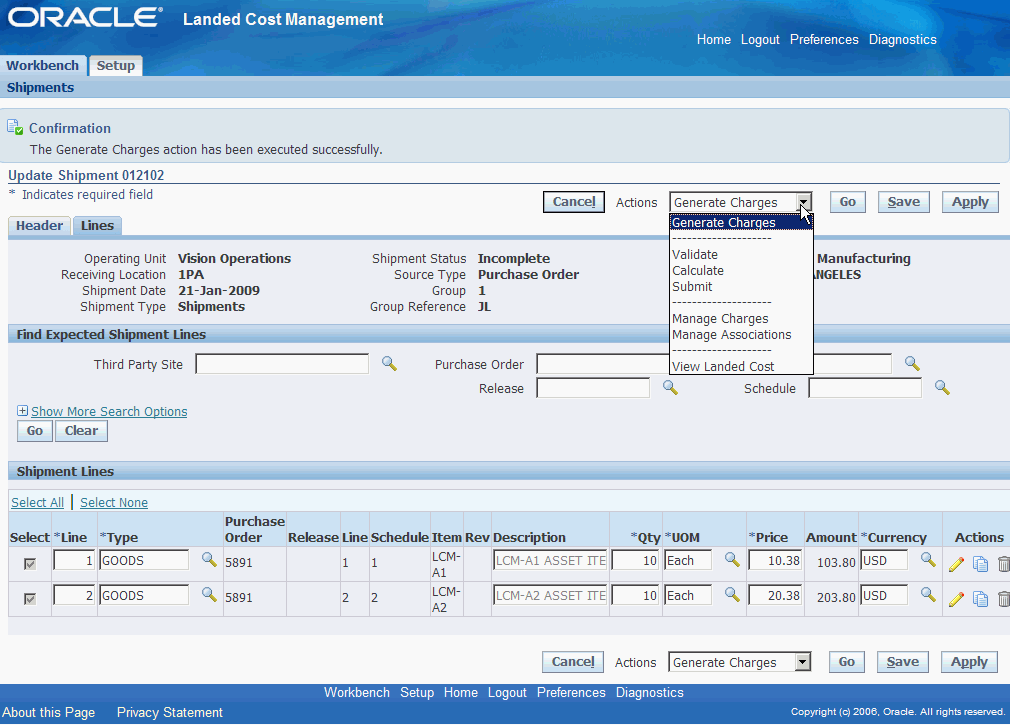
Task: Click into the Release input field
Action: pyautogui.click(x=593, y=388)
